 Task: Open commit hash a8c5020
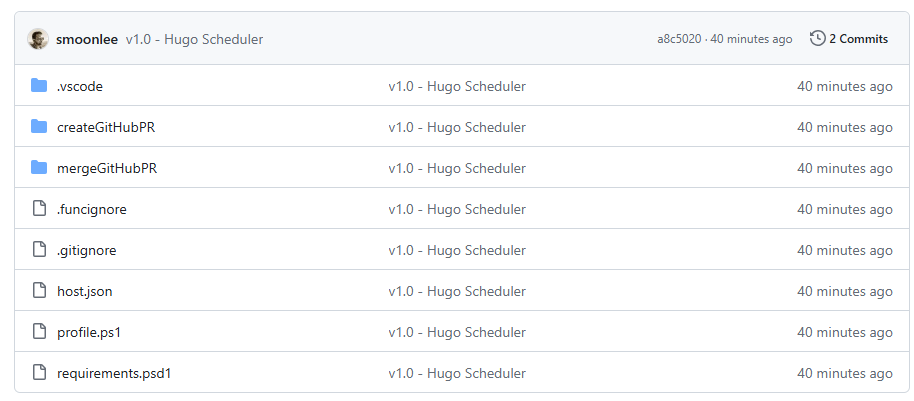[679, 39]
